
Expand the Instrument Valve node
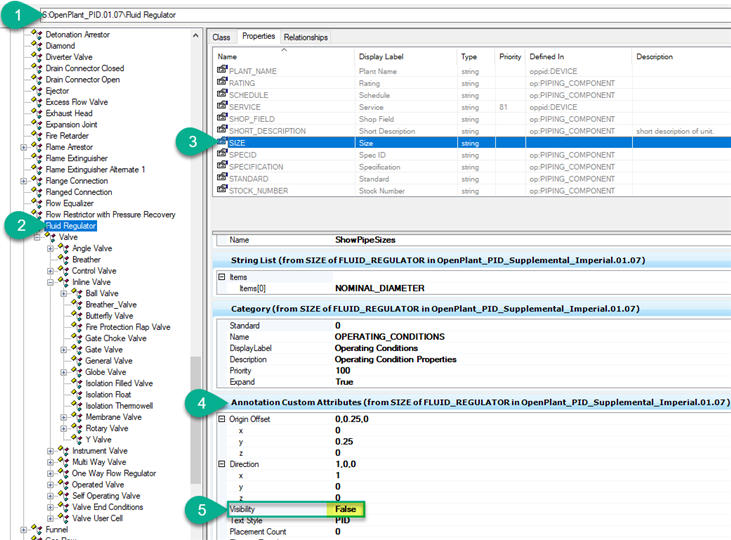click(50, 451)
